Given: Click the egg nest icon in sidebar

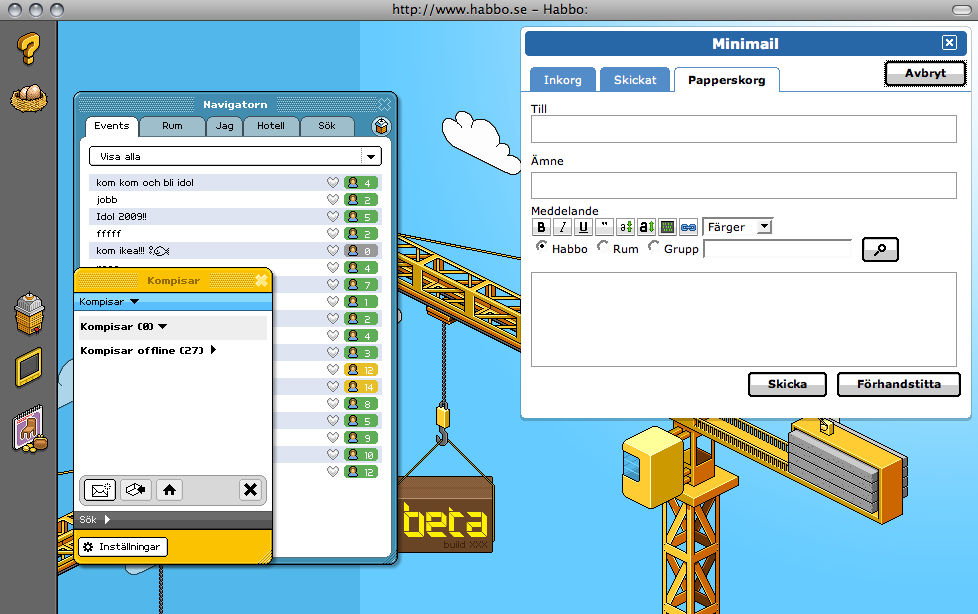Looking at the screenshot, I should coord(28,97).
